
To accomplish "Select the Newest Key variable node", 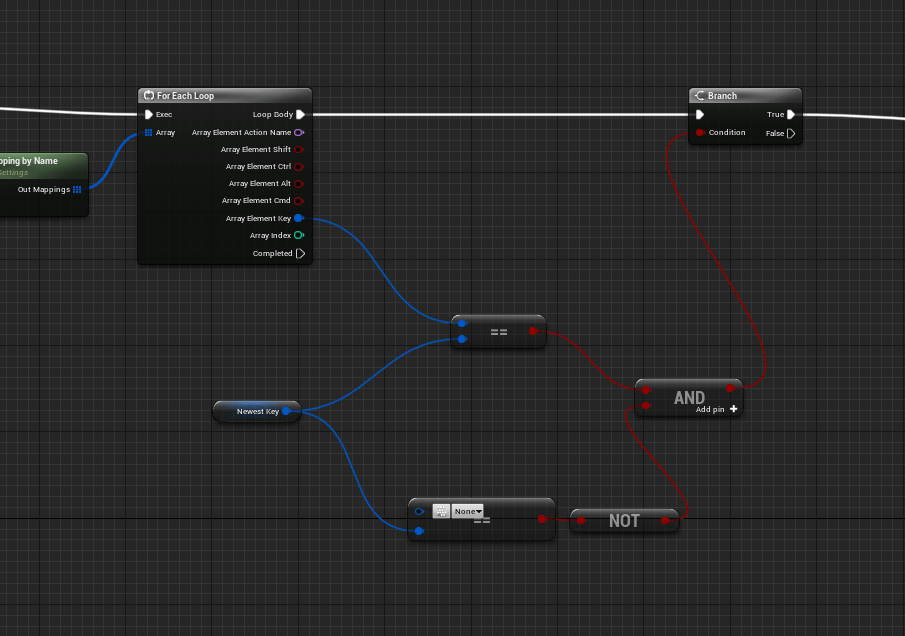I will pos(256,411).
